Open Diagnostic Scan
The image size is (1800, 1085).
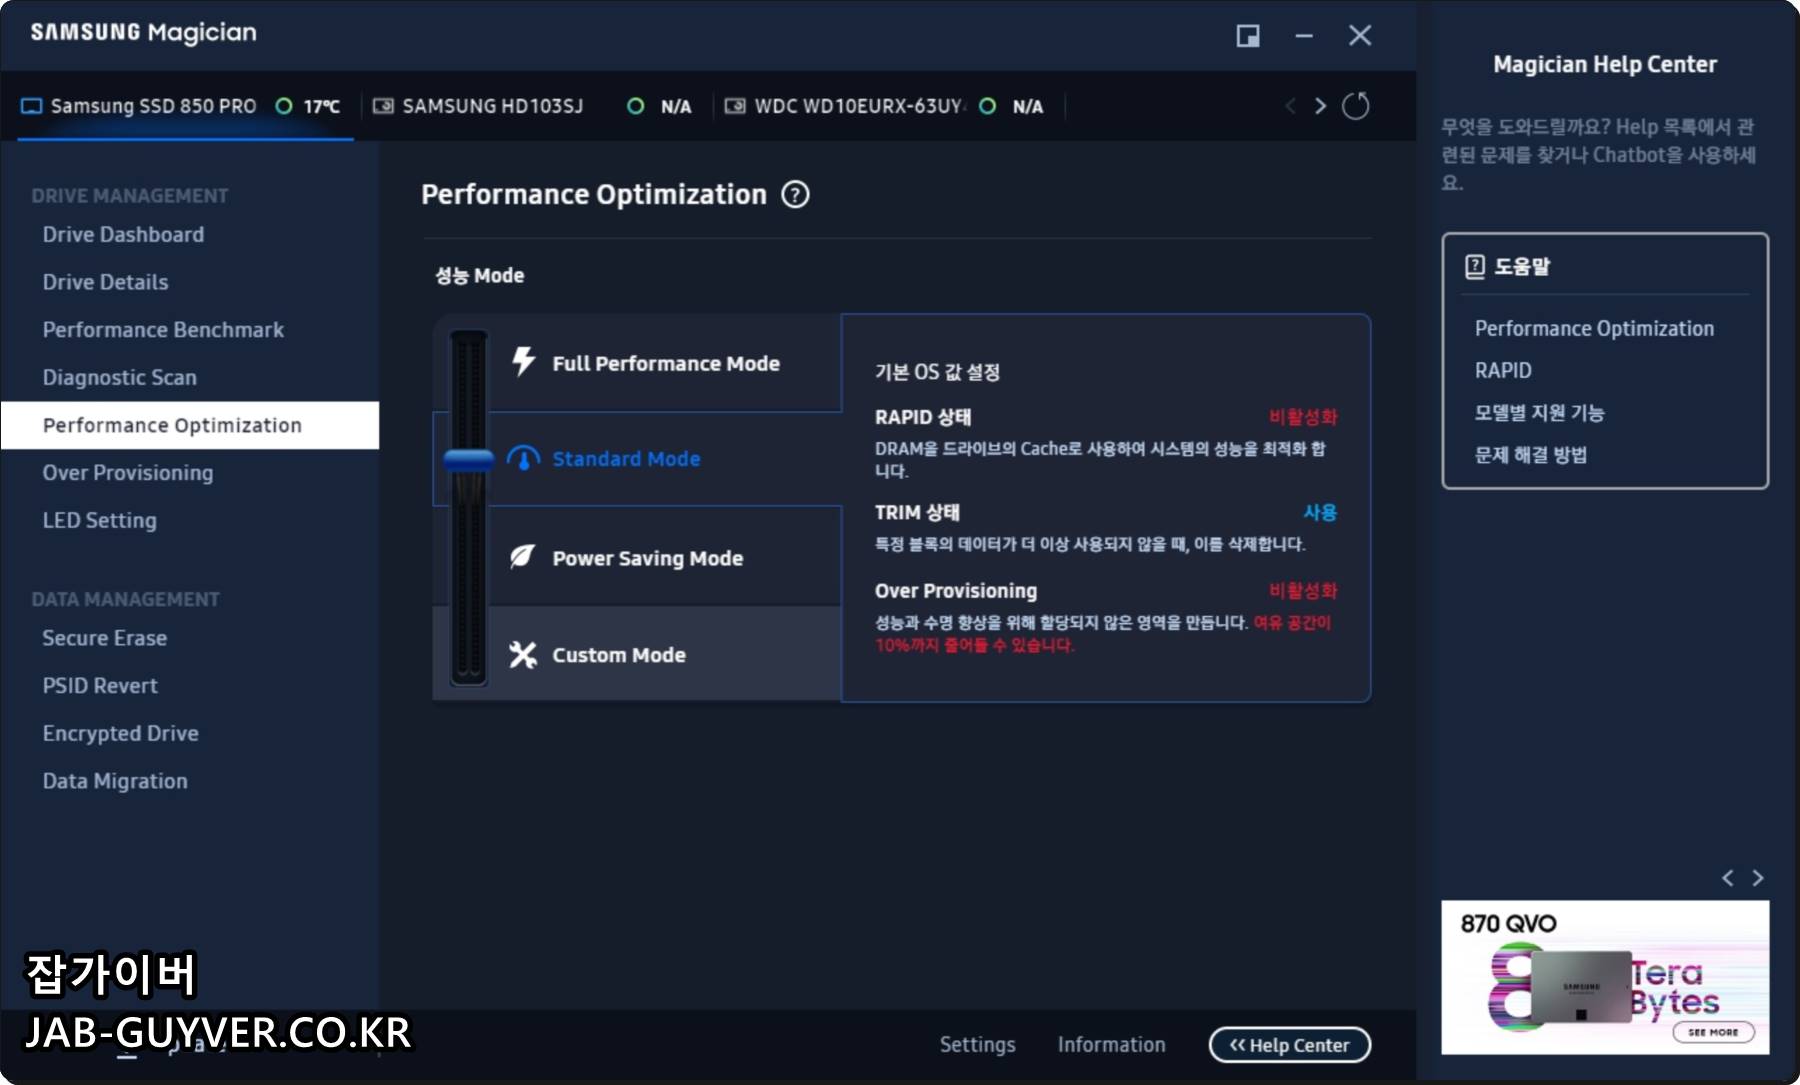(119, 378)
